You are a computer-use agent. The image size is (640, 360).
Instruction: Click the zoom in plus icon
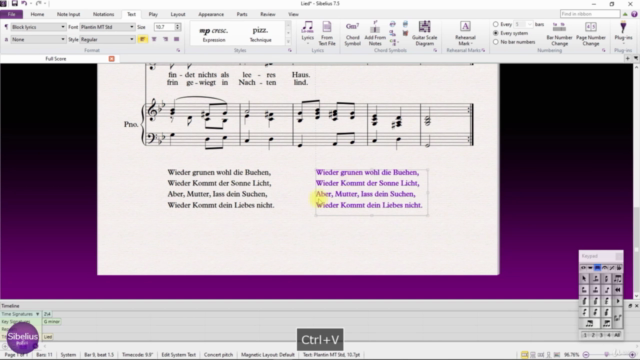pyautogui.click(x=633, y=355)
